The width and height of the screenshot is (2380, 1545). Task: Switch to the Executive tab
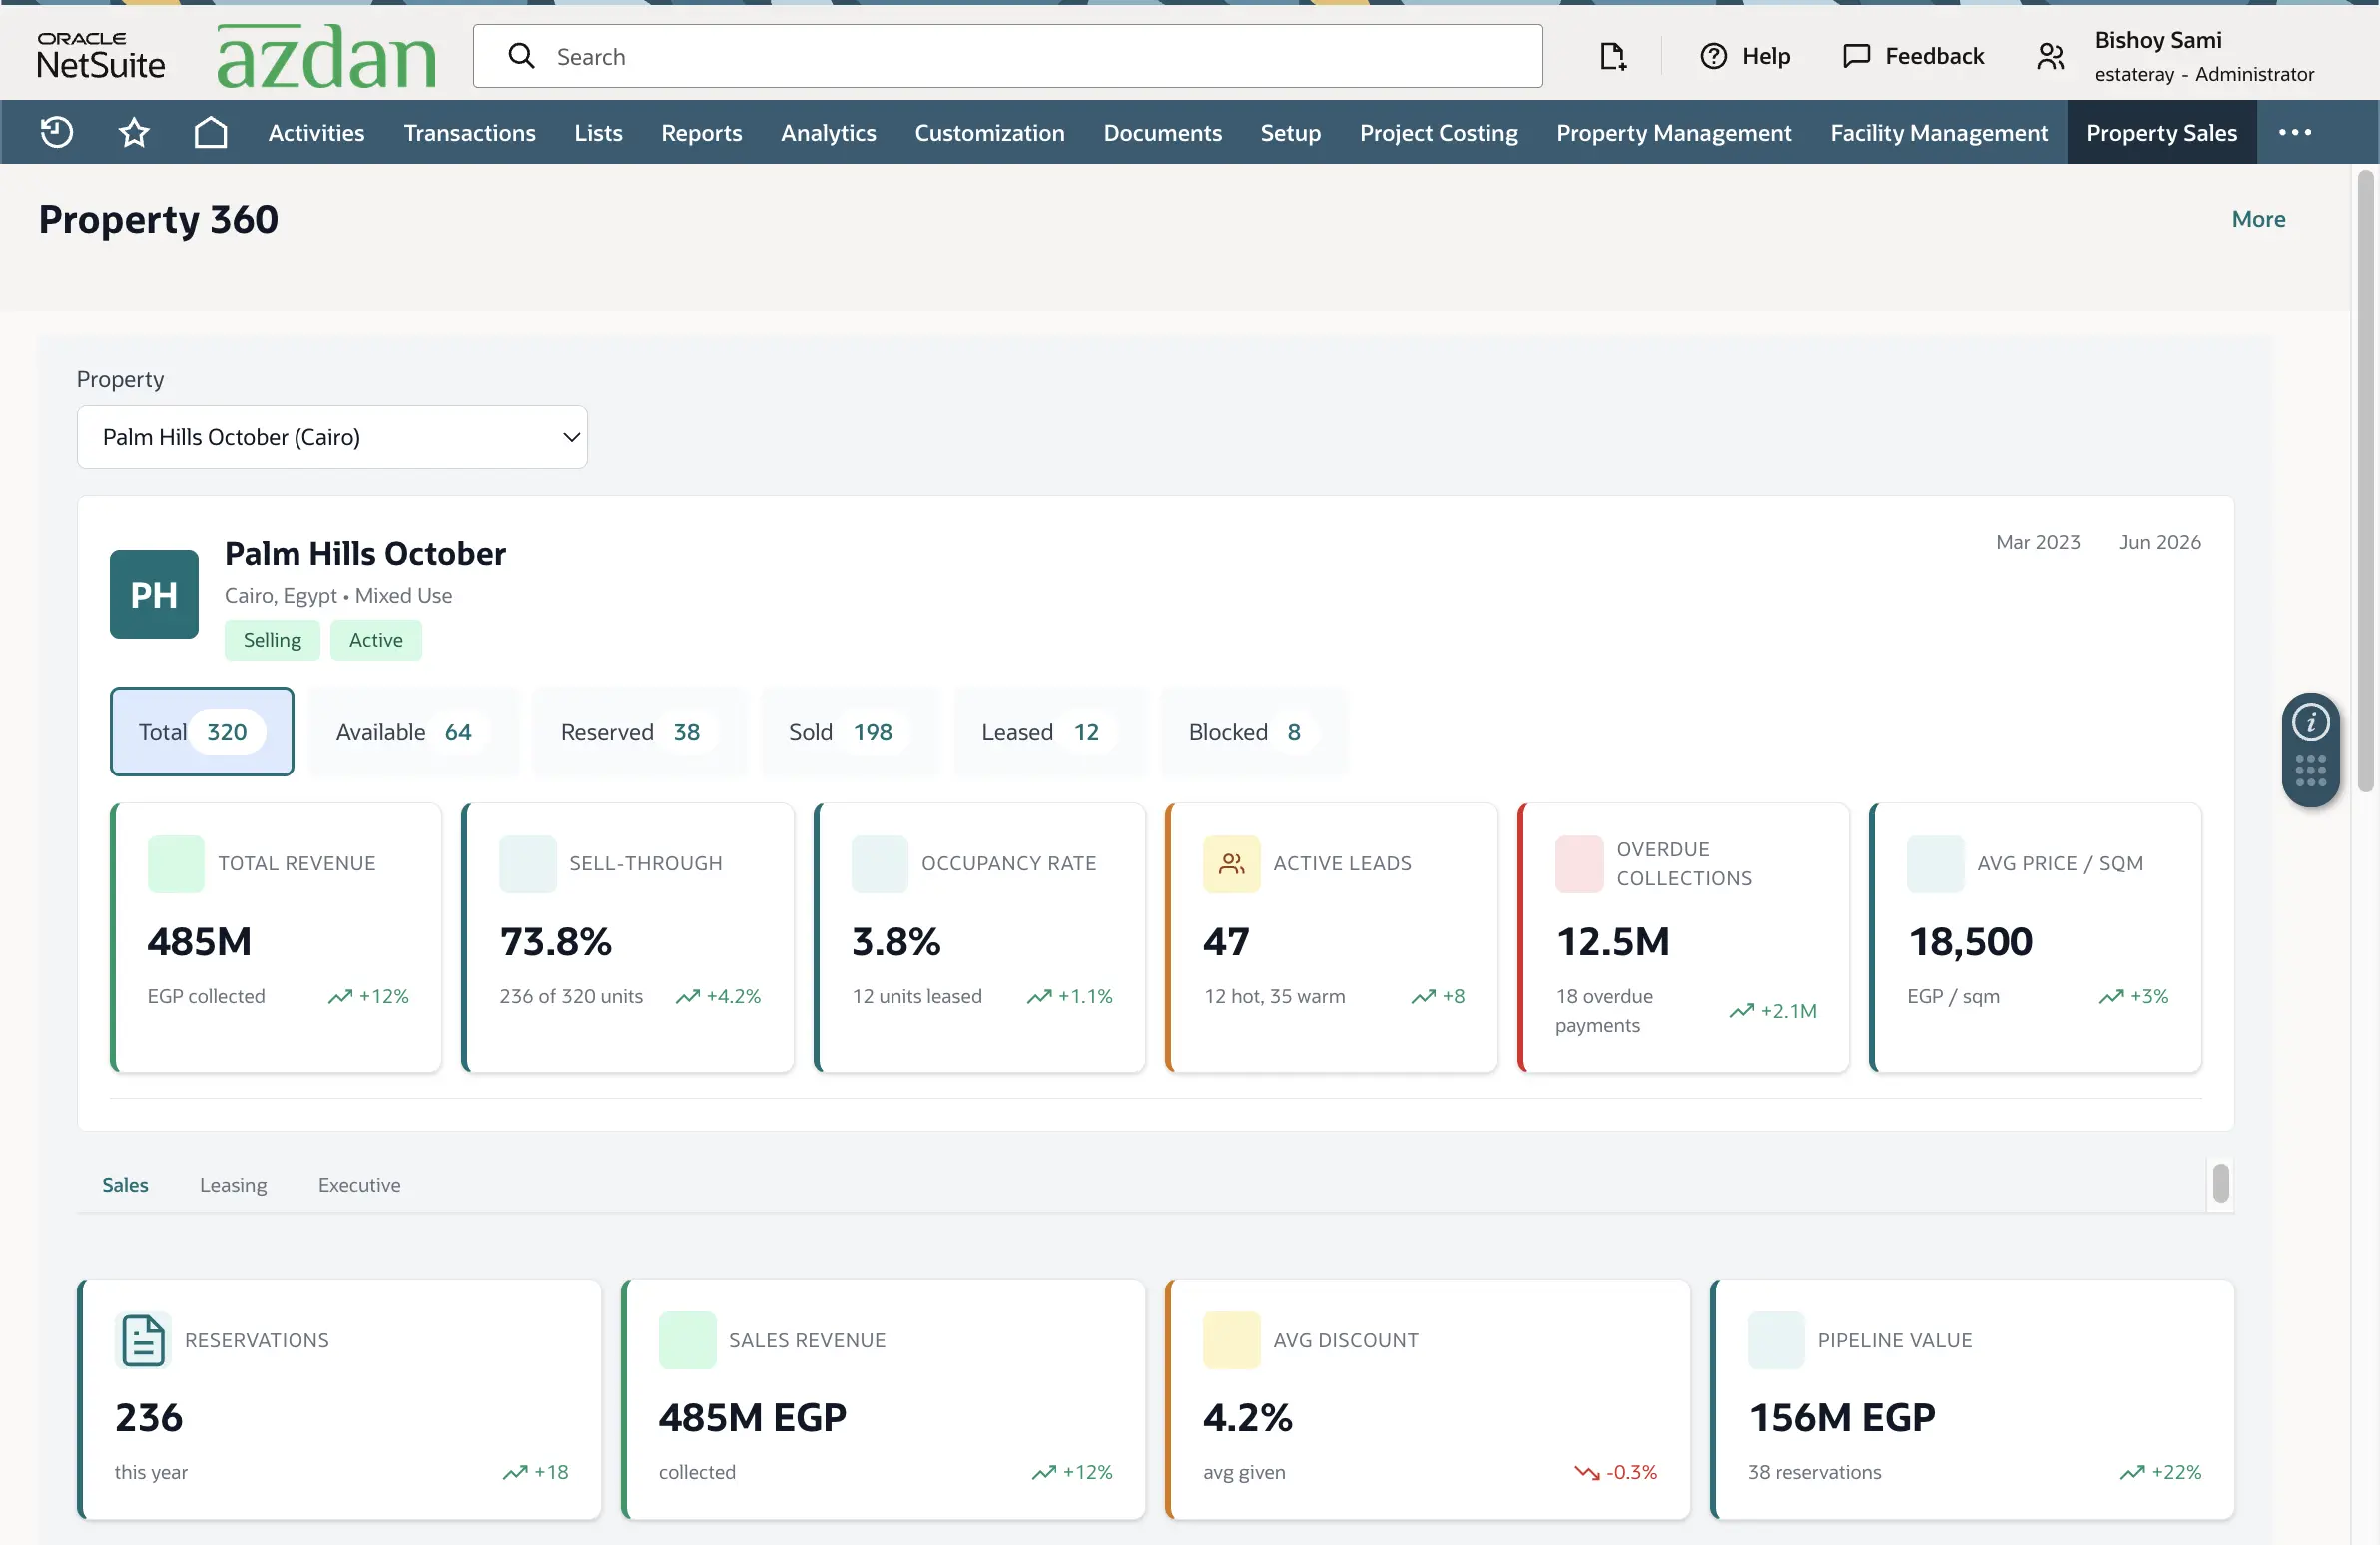359,1184
